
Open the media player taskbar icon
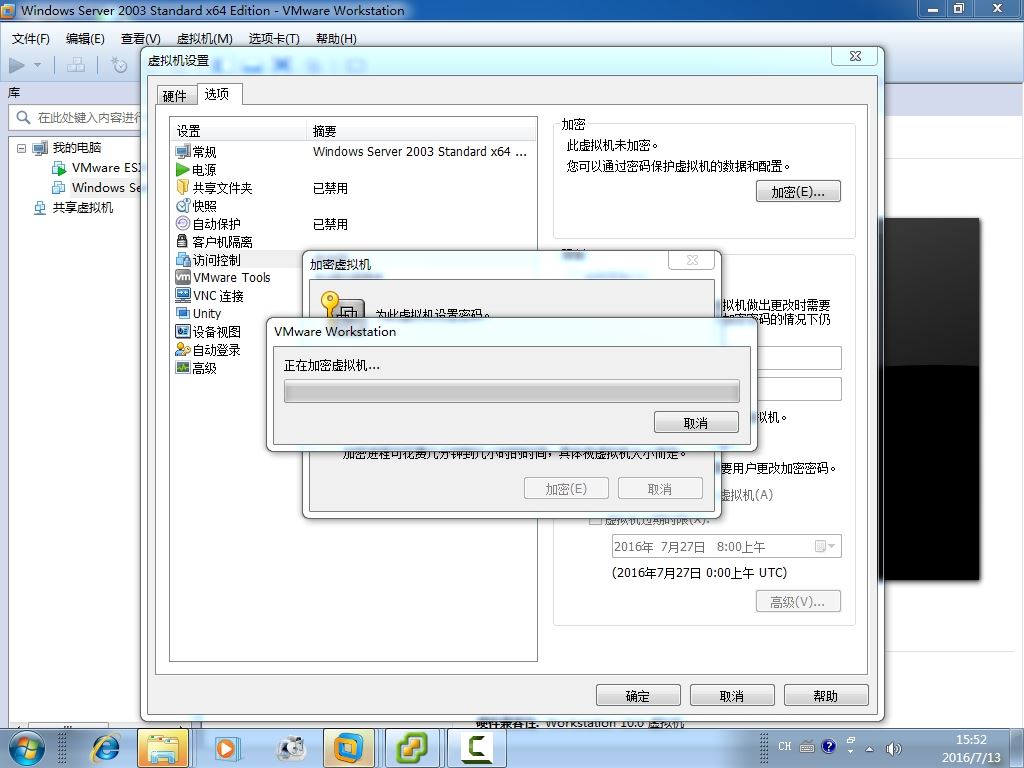(228, 747)
